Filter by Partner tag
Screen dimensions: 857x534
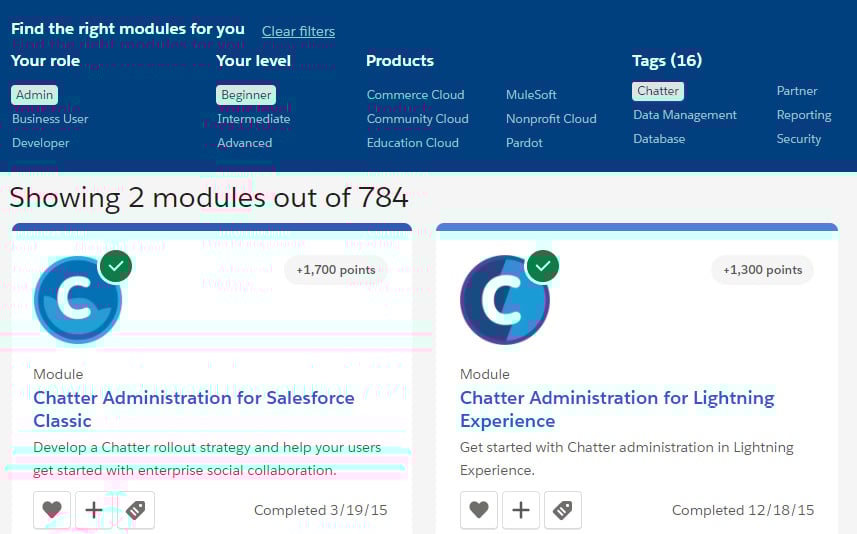click(x=797, y=91)
